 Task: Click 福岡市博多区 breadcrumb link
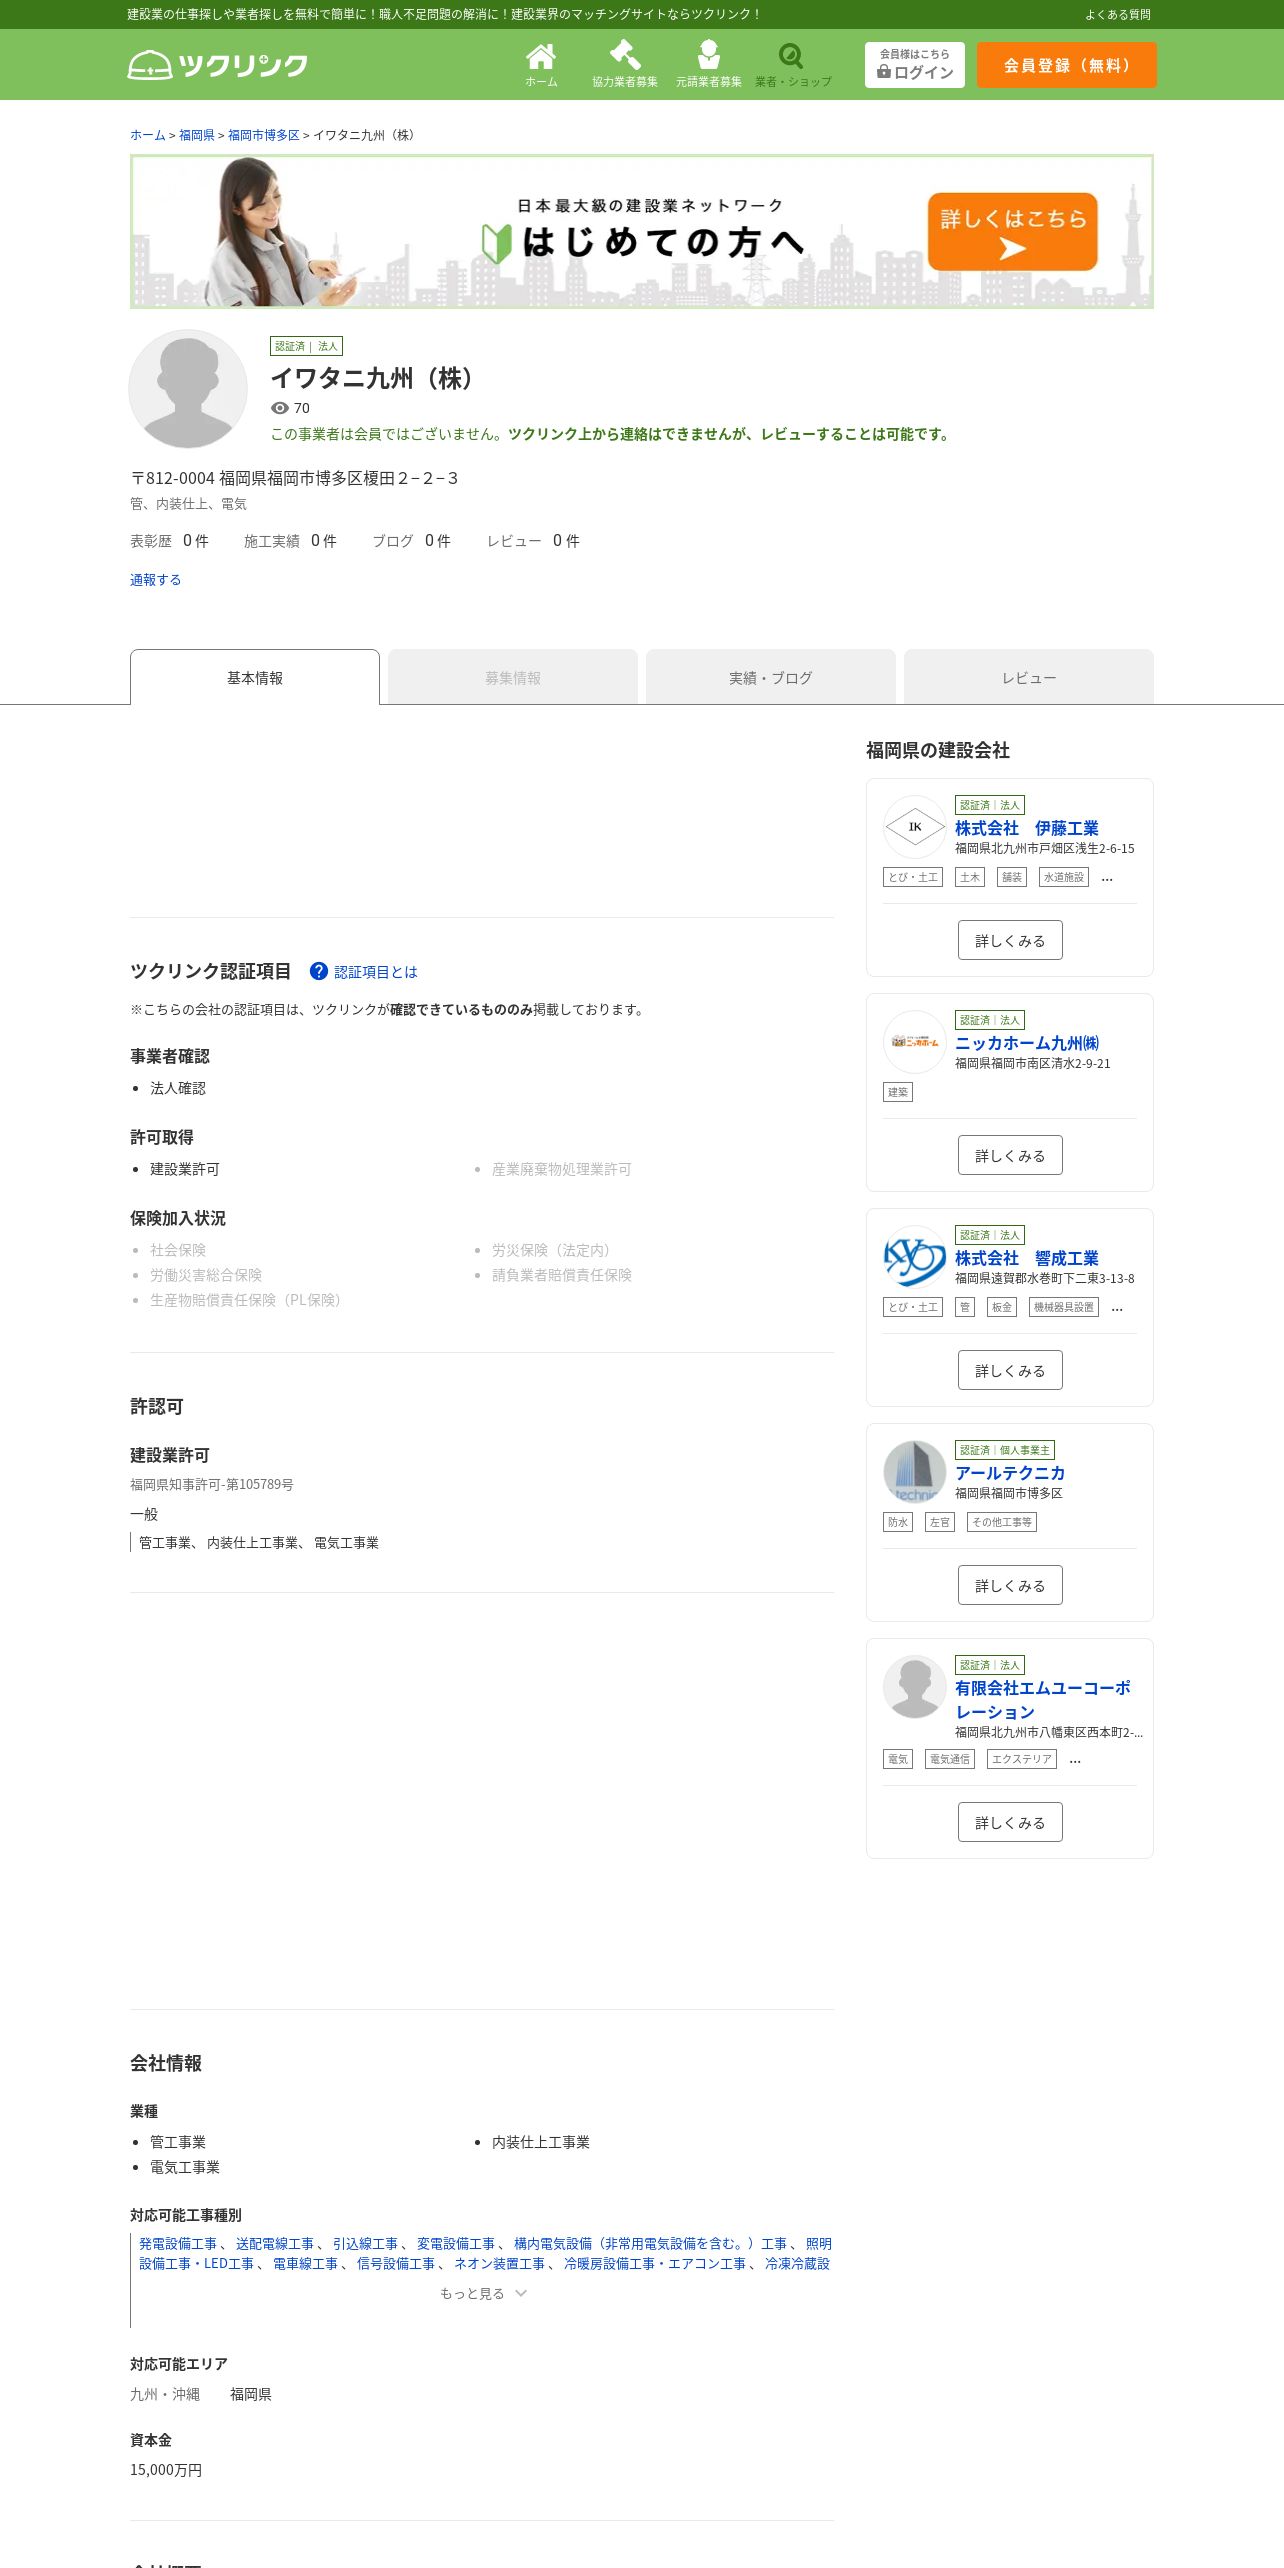pyautogui.click(x=264, y=135)
